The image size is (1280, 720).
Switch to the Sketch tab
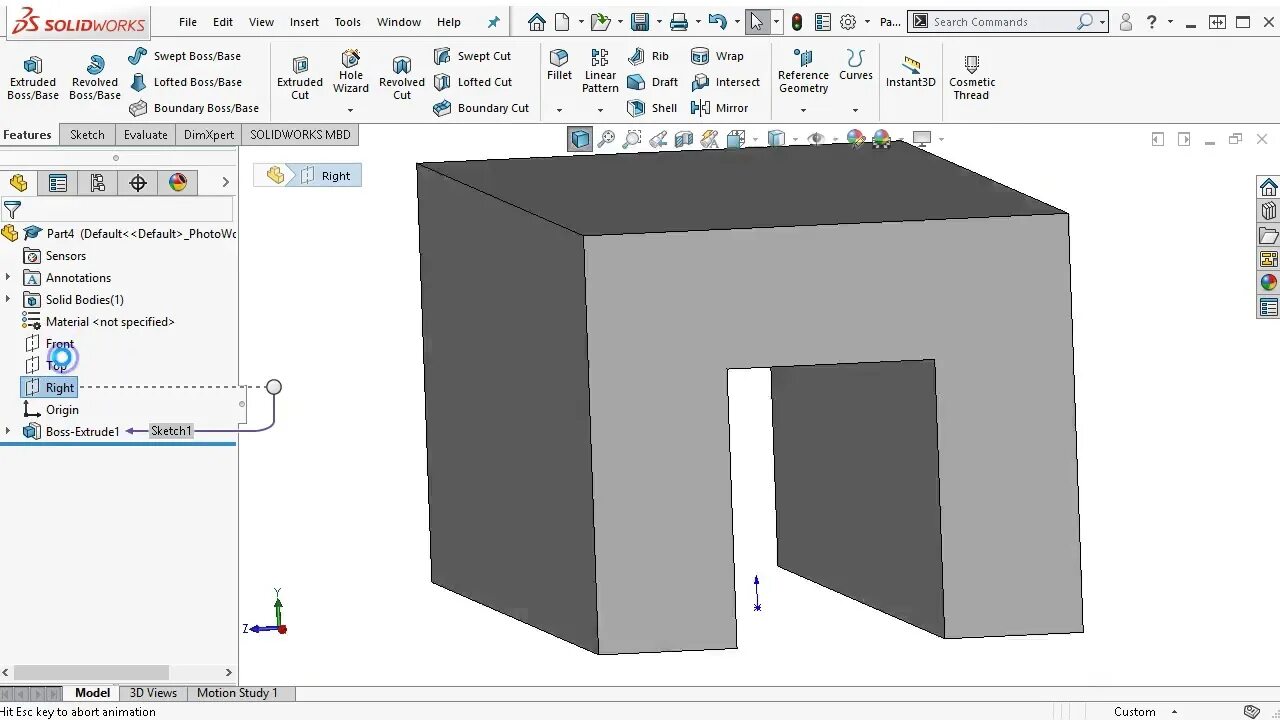coord(87,135)
